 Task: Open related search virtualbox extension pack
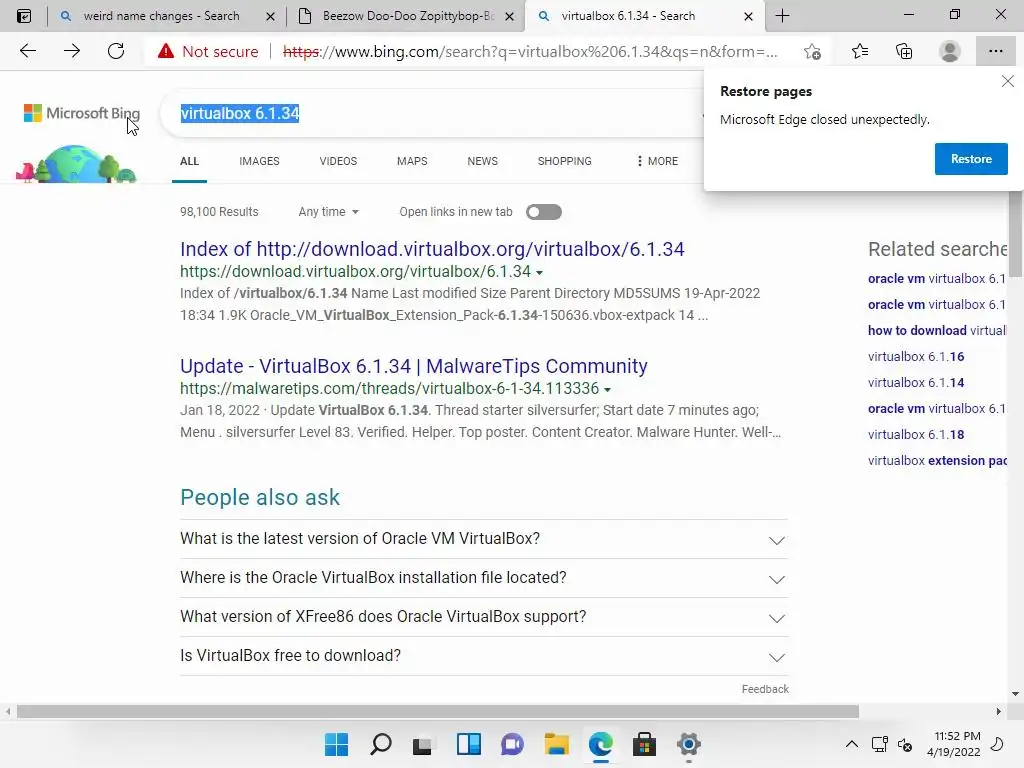pos(937,460)
